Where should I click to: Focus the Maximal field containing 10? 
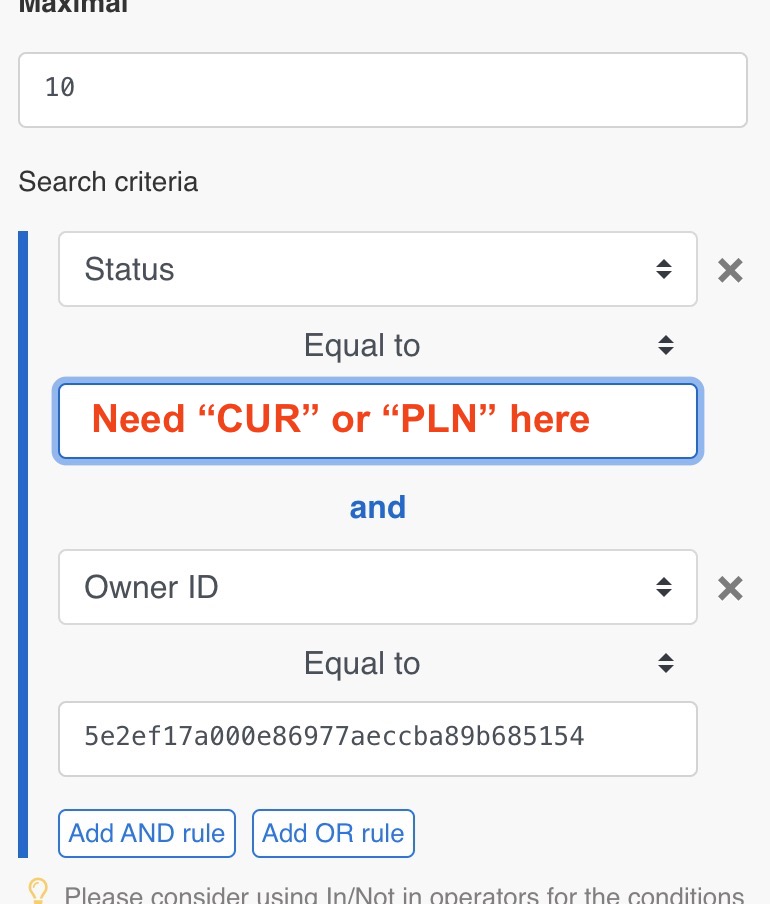[x=382, y=90]
